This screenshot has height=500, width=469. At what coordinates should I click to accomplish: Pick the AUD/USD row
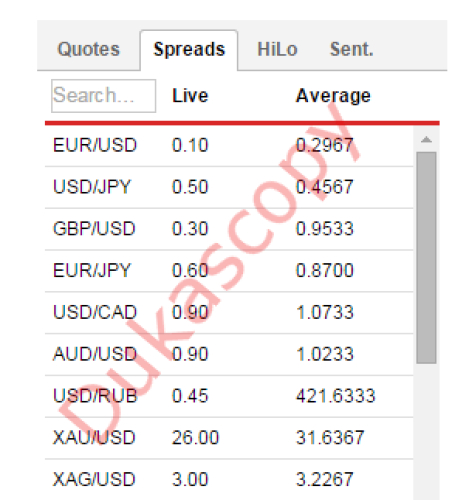229,354
